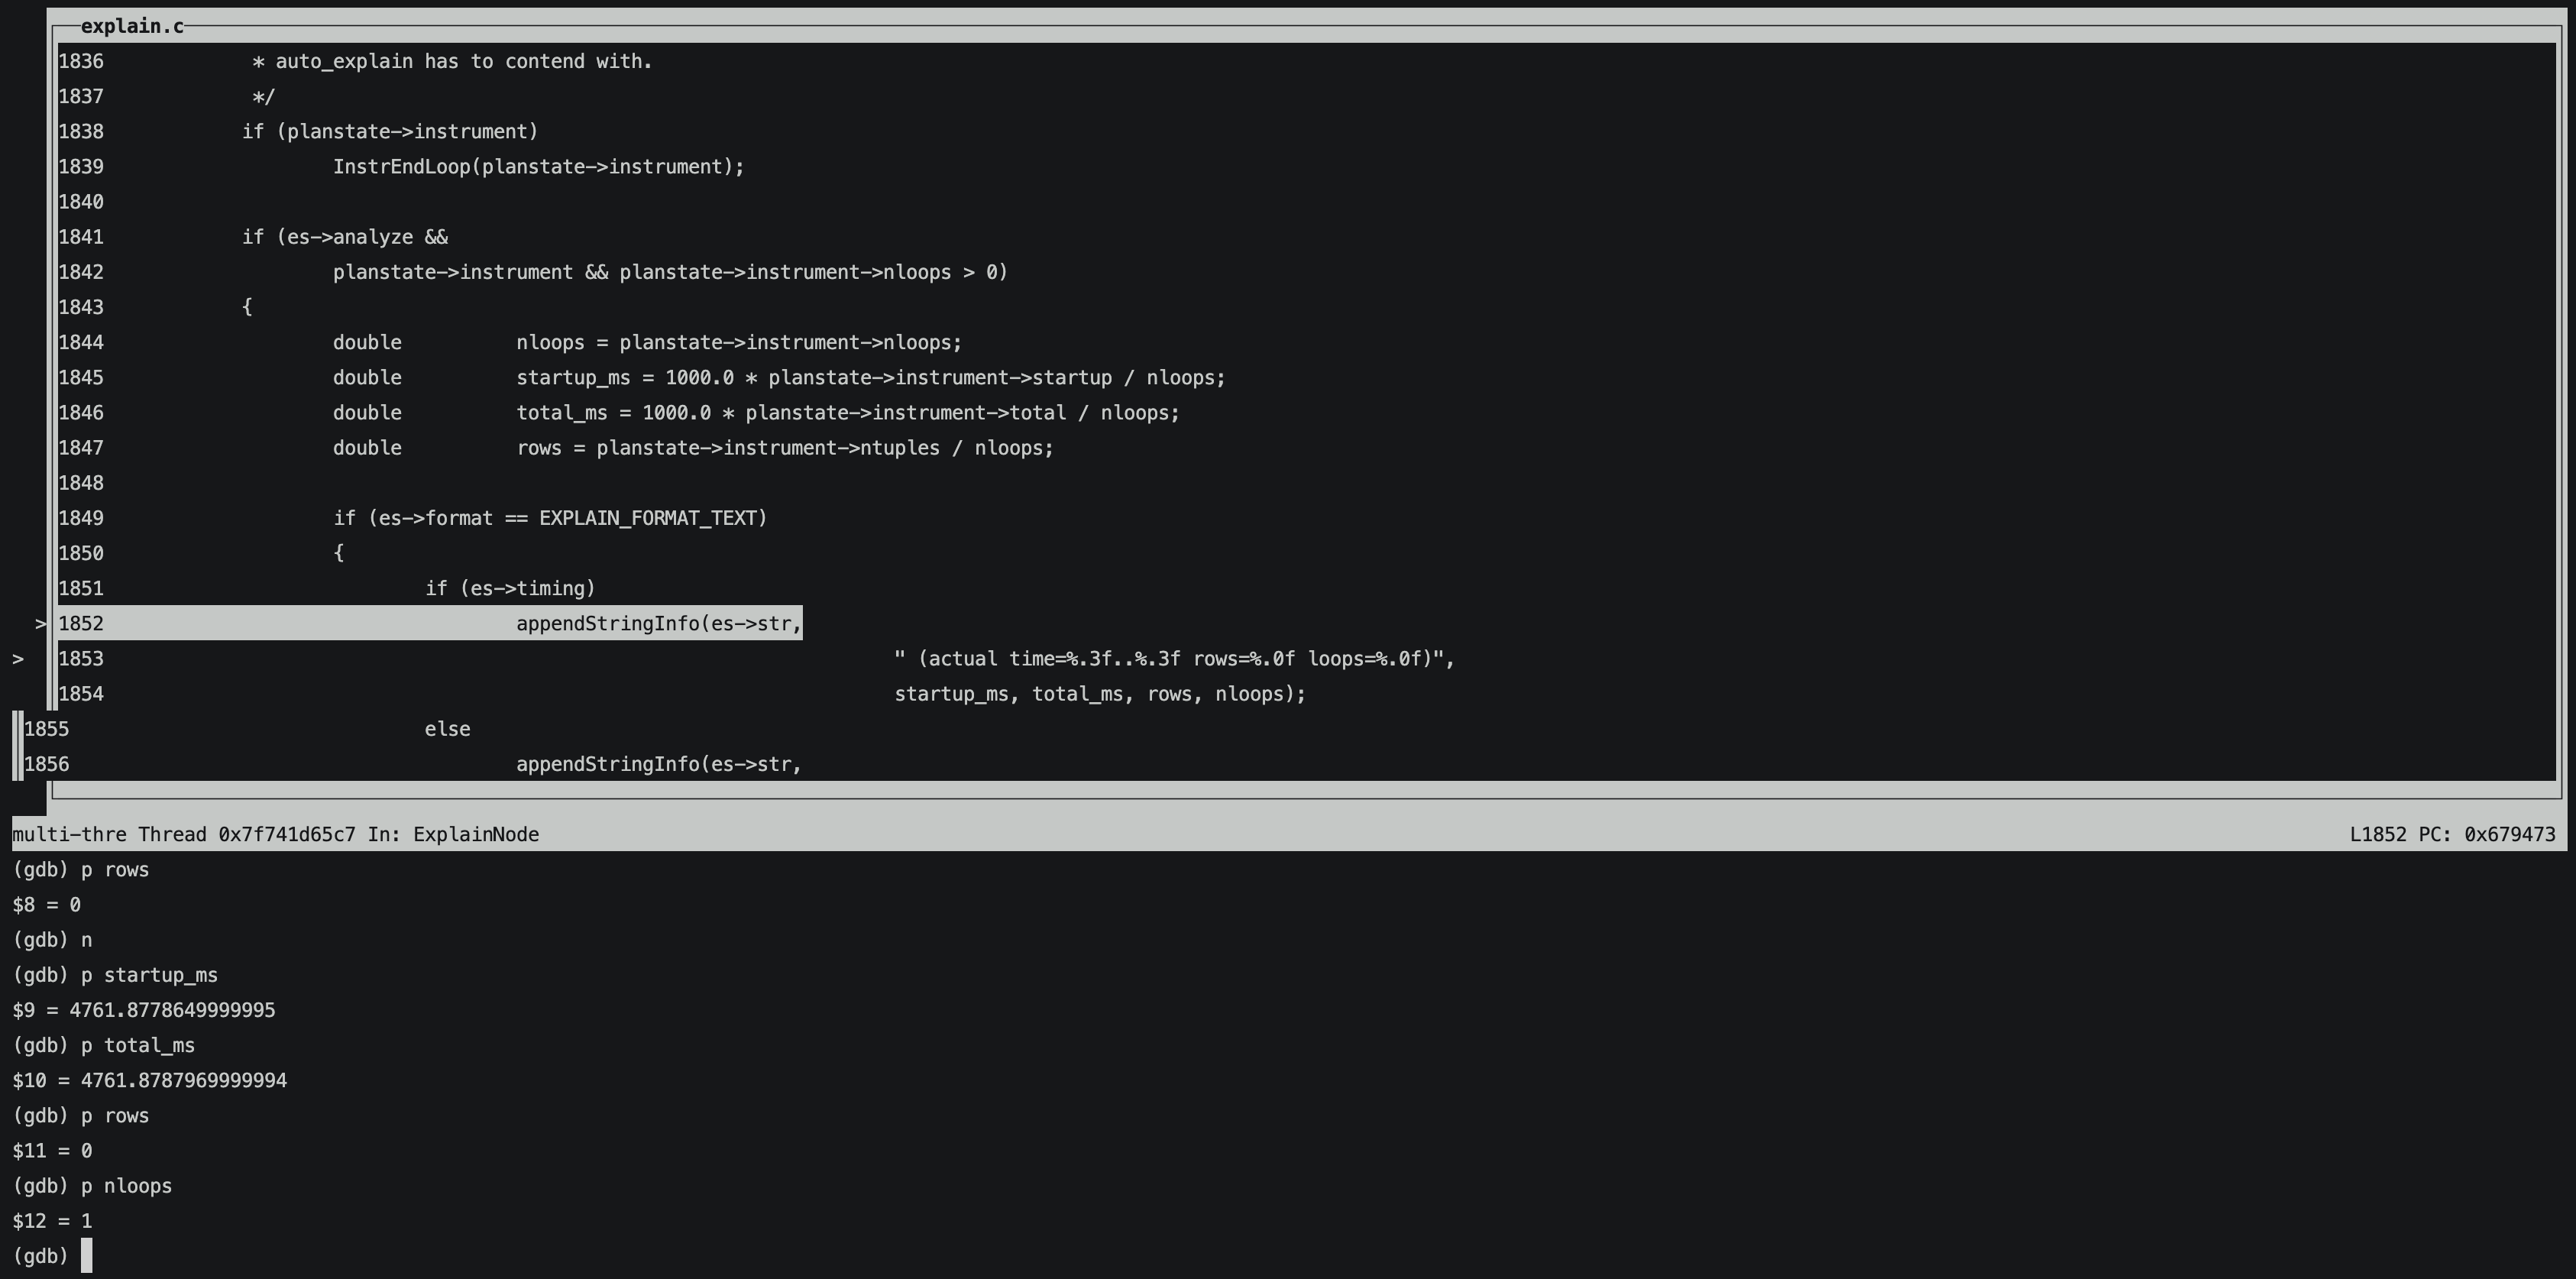Image resolution: width=2576 pixels, height=1279 pixels.
Task: Click the $9 = 4761.8778649999995 value
Action: [144, 1010]
